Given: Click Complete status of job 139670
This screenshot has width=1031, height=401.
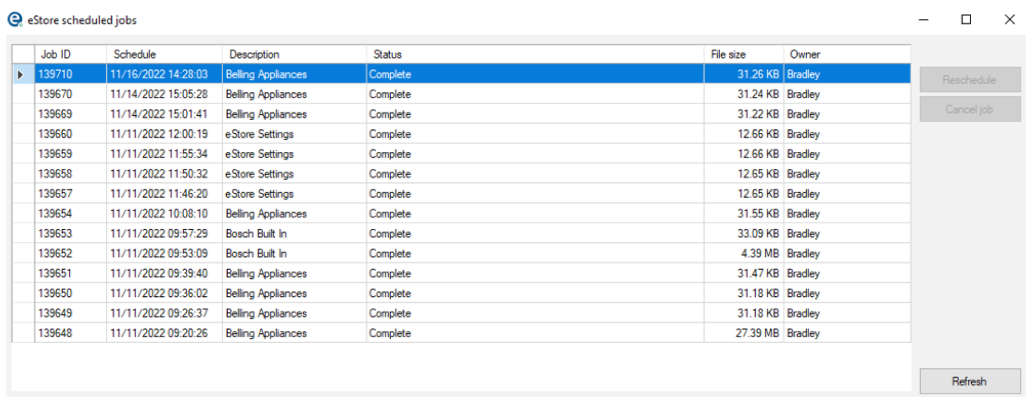Looking at the screenshot, I should click(x=535, y=94).
